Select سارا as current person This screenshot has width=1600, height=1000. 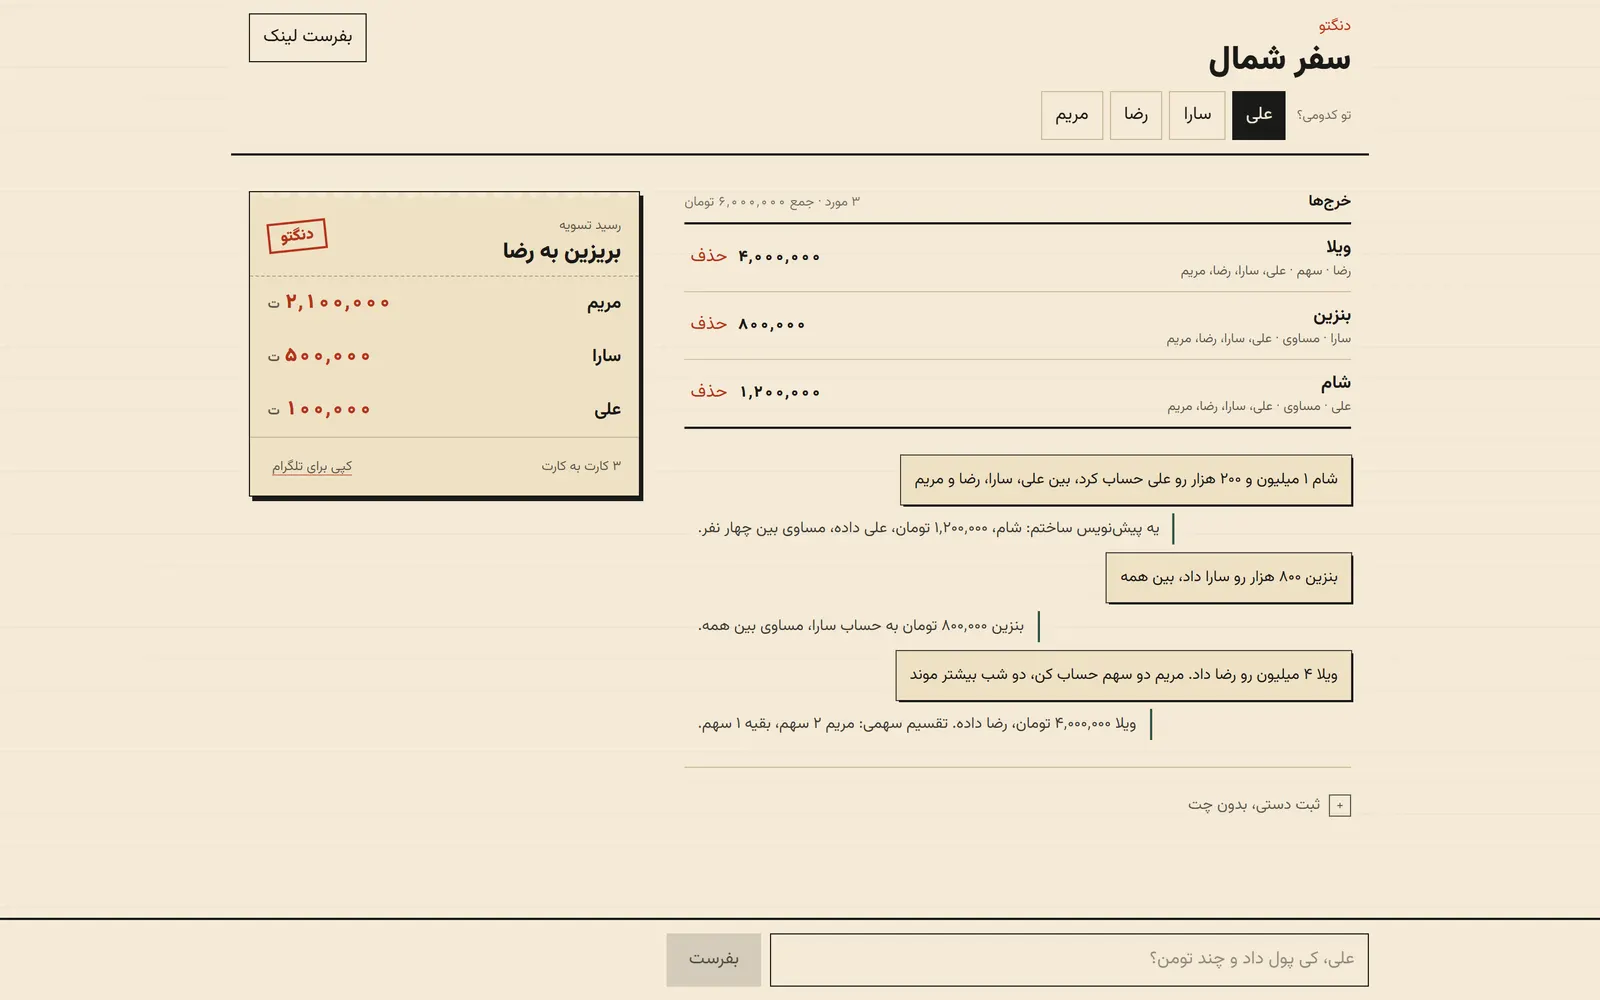[x=1197, y=115]
